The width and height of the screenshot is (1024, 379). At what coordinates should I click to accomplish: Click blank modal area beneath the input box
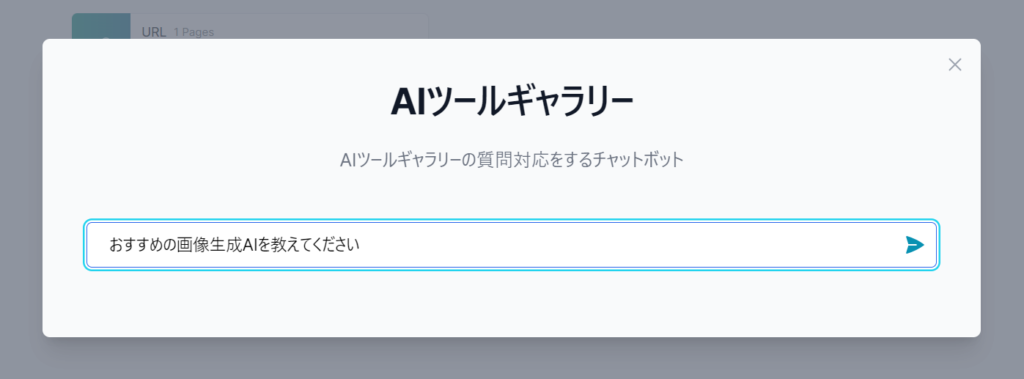(x=511, y=302)
